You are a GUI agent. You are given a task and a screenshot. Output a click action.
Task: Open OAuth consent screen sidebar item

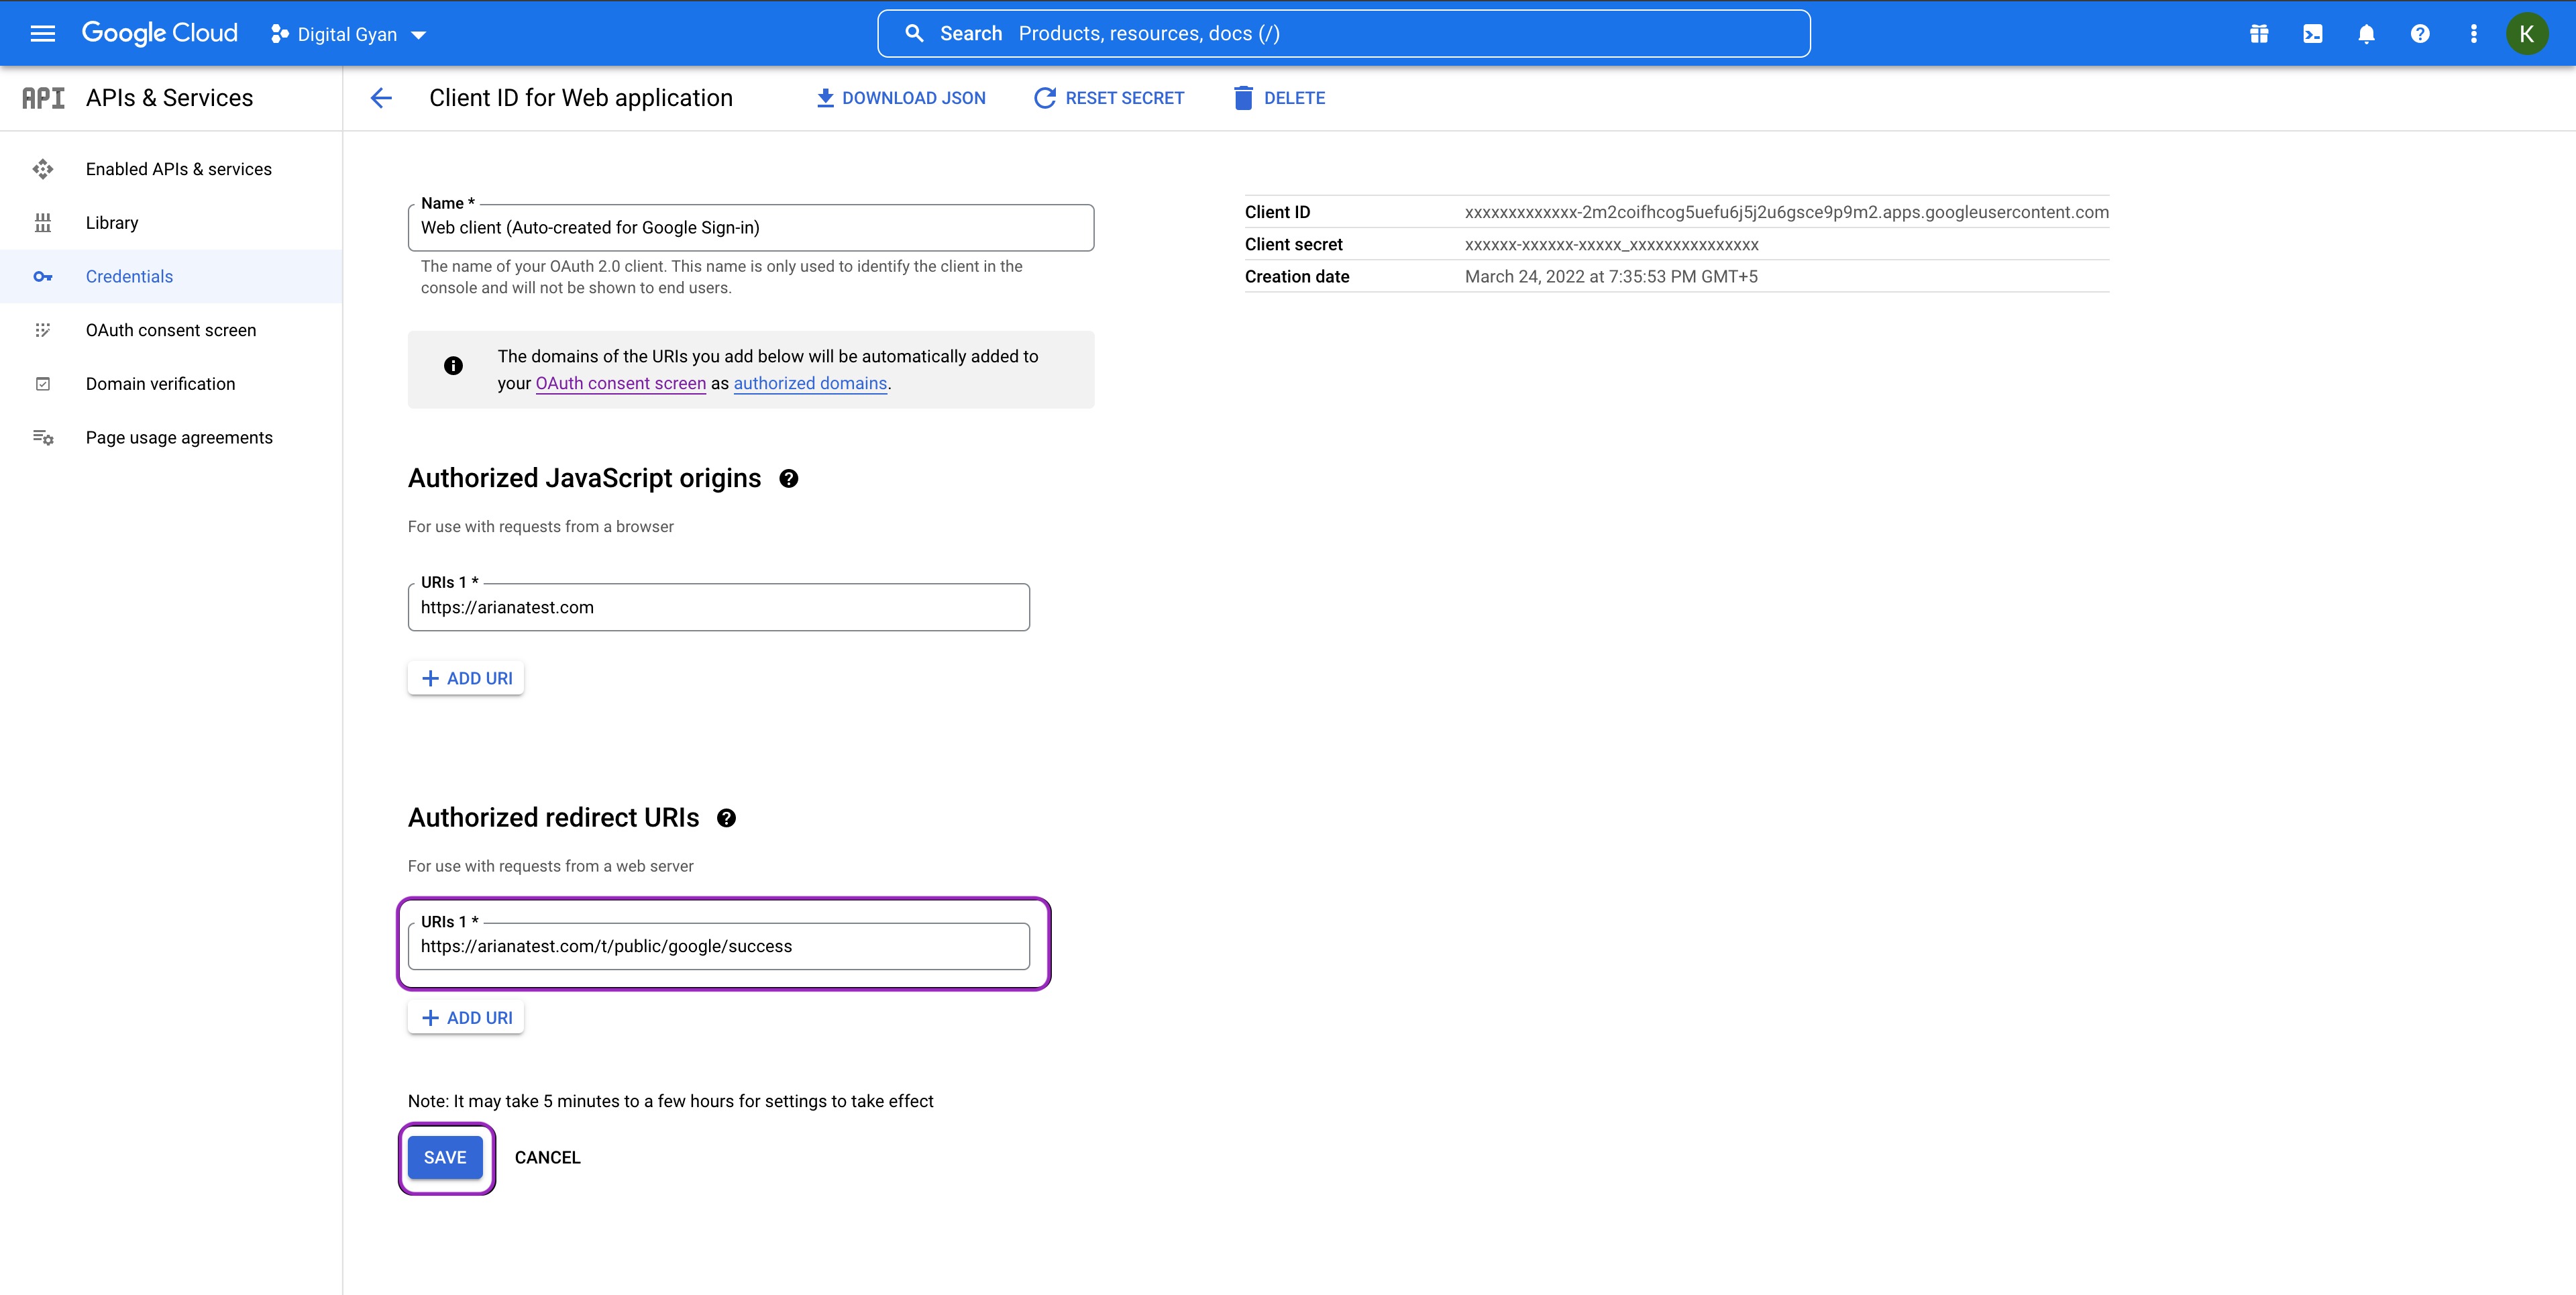(x=170, y=330)
